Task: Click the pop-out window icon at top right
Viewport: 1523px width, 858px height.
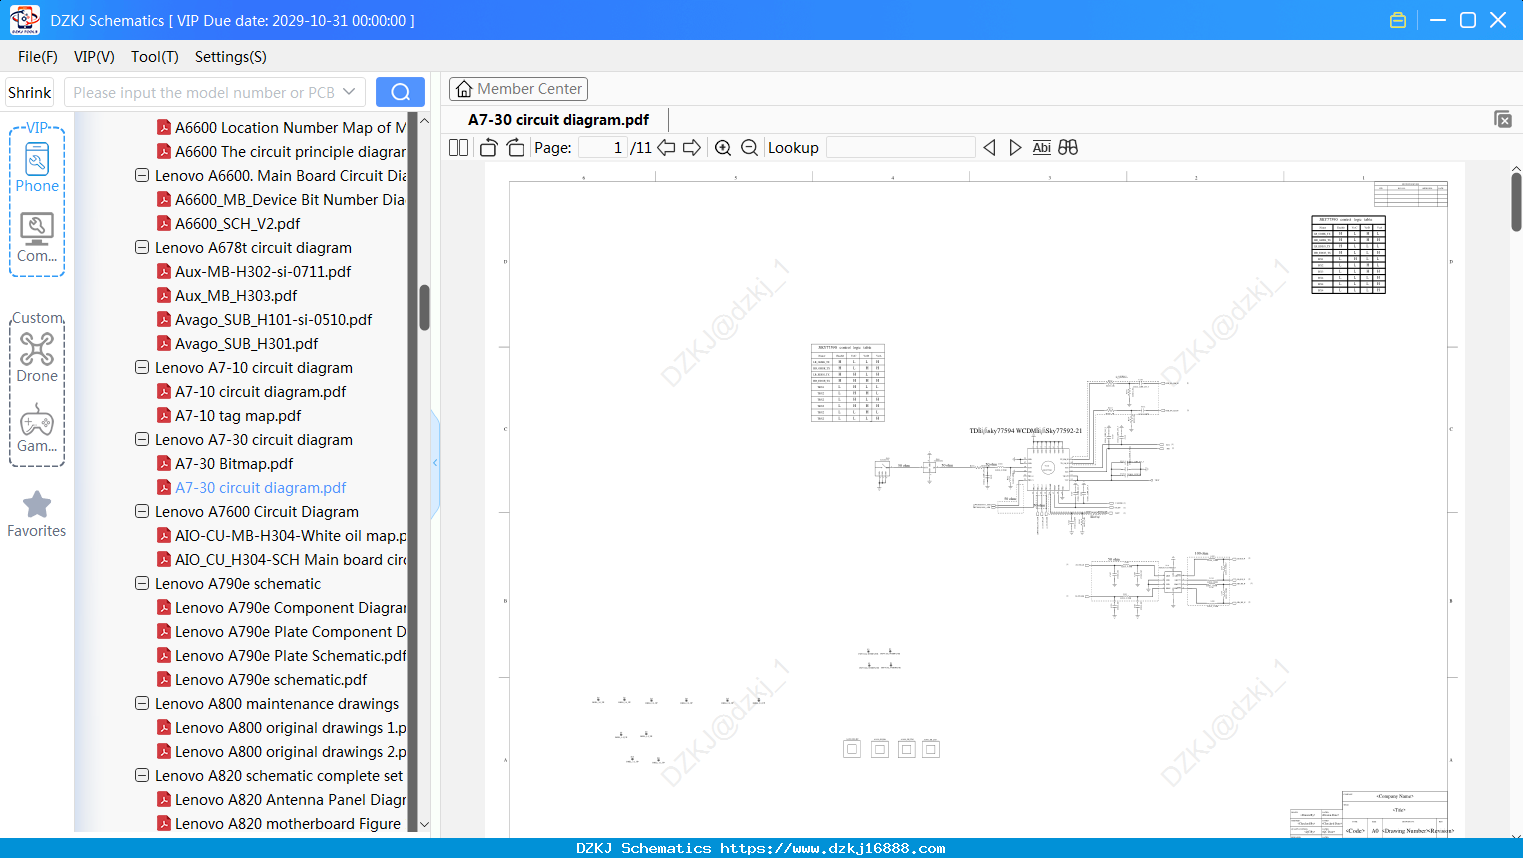Action: click(x=1503, y=119)
